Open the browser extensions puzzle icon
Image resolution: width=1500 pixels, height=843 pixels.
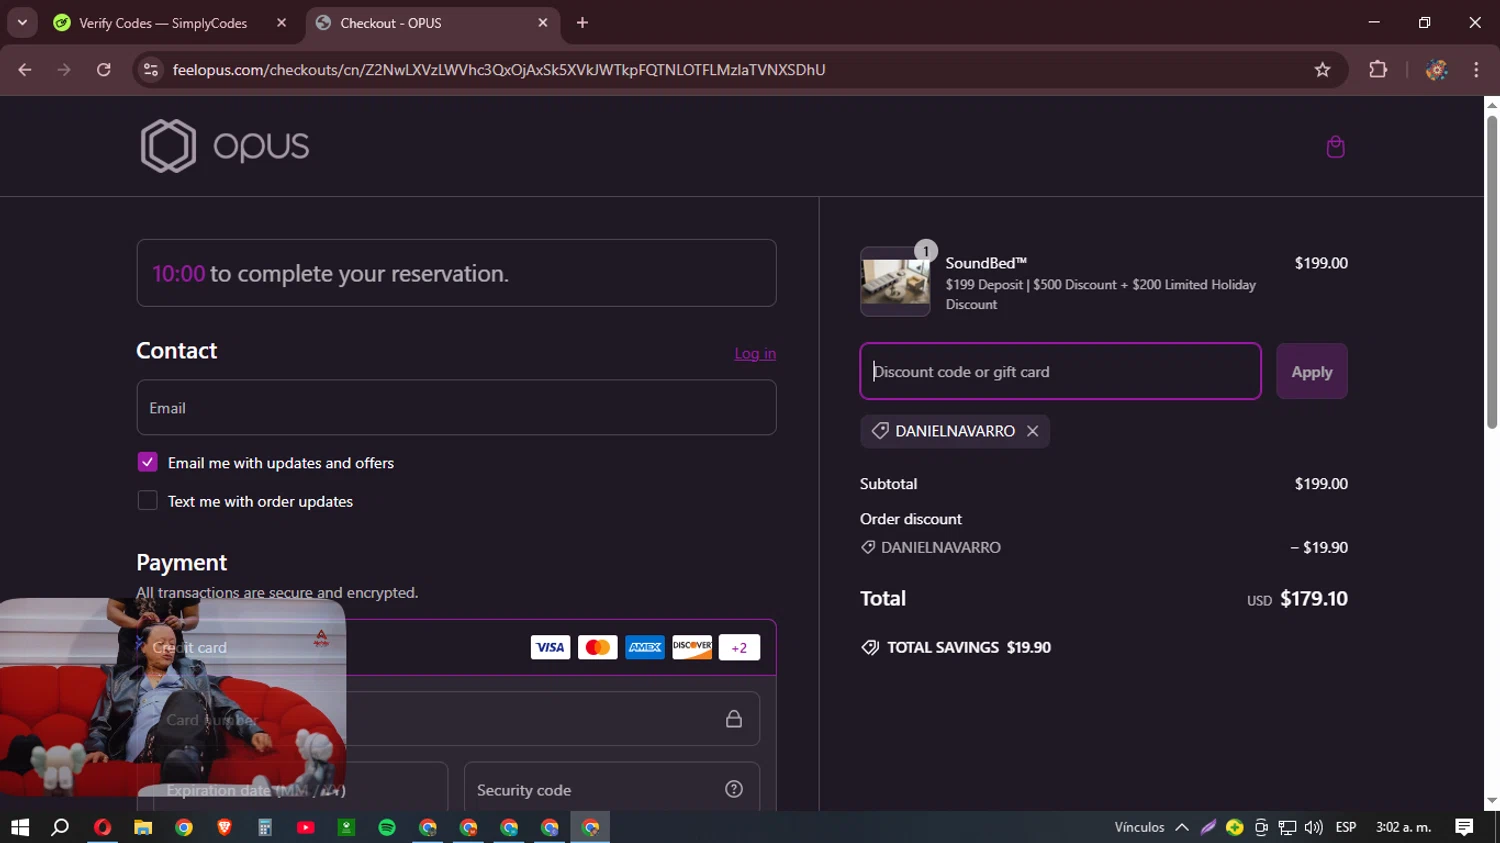coord(1378,70)
